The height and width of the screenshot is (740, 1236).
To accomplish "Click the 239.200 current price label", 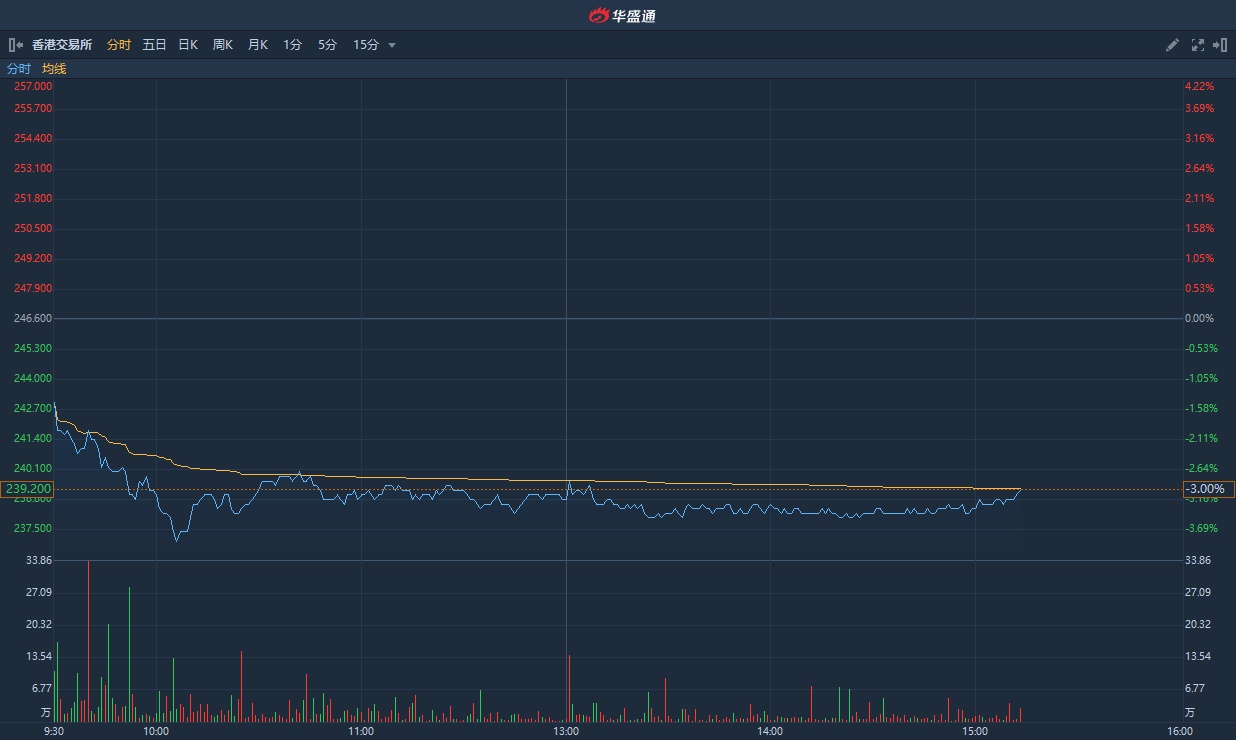I will point(28,489).
